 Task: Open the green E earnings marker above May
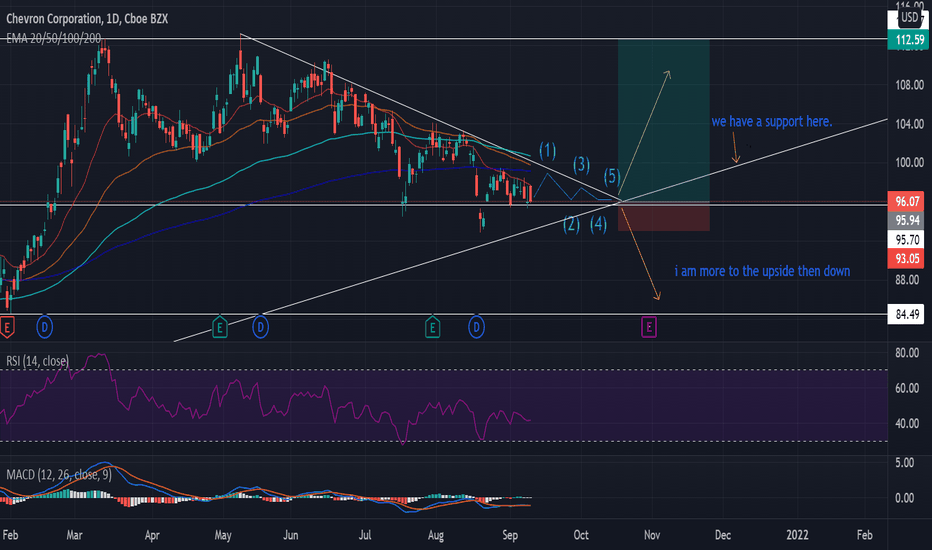pyautogui.click(x=219, y=327)
